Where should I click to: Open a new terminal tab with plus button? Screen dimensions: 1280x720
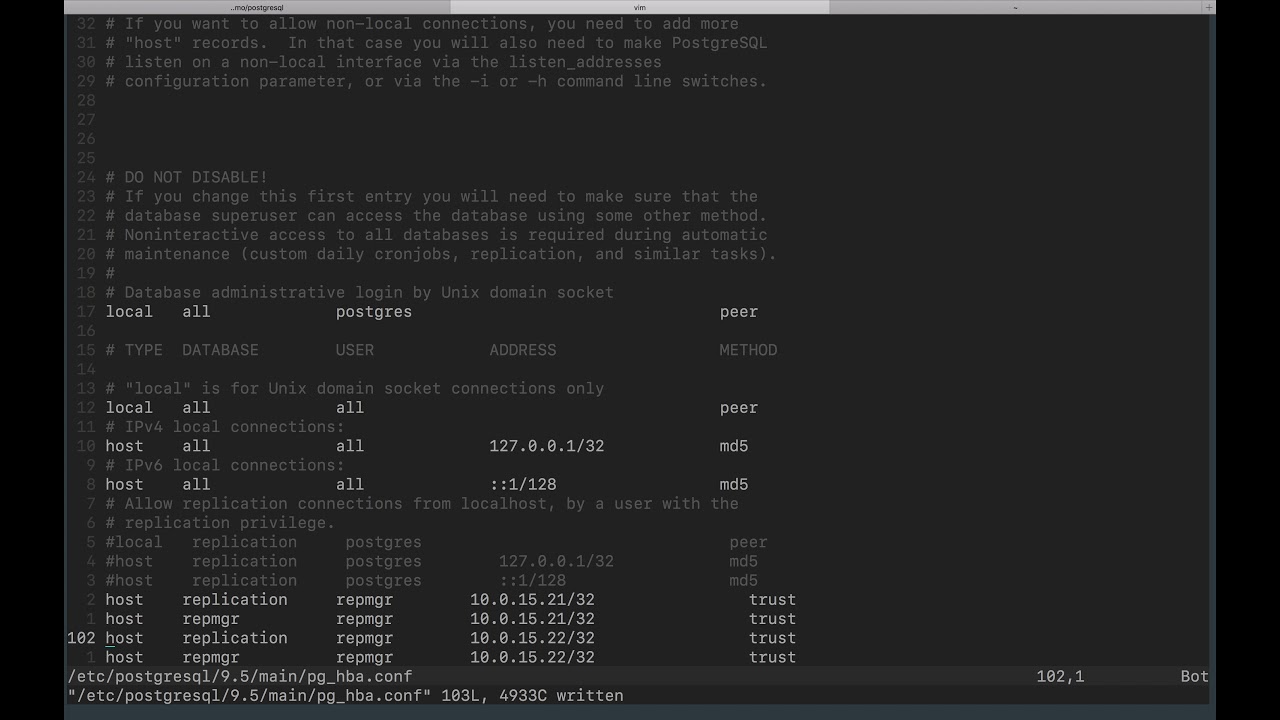pos(1209,7)
